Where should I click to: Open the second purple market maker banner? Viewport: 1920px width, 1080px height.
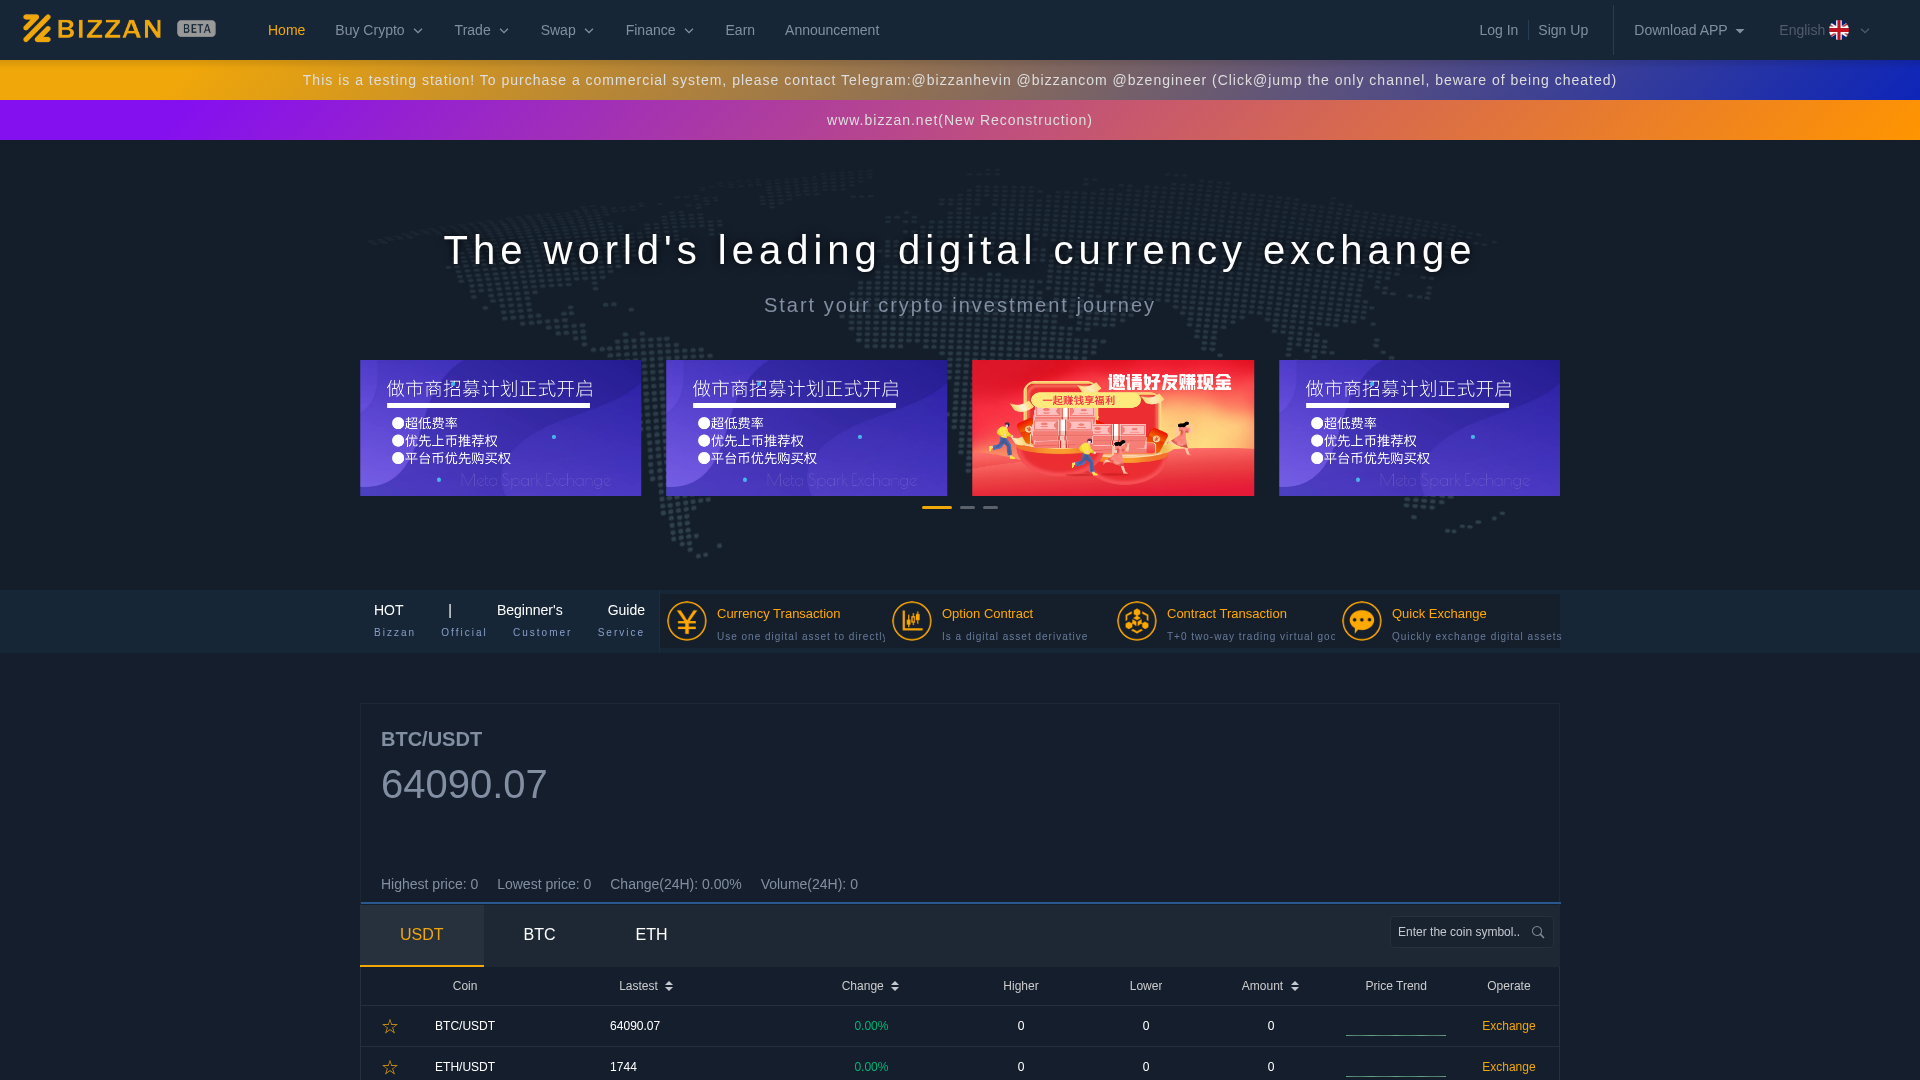point(806,428)
